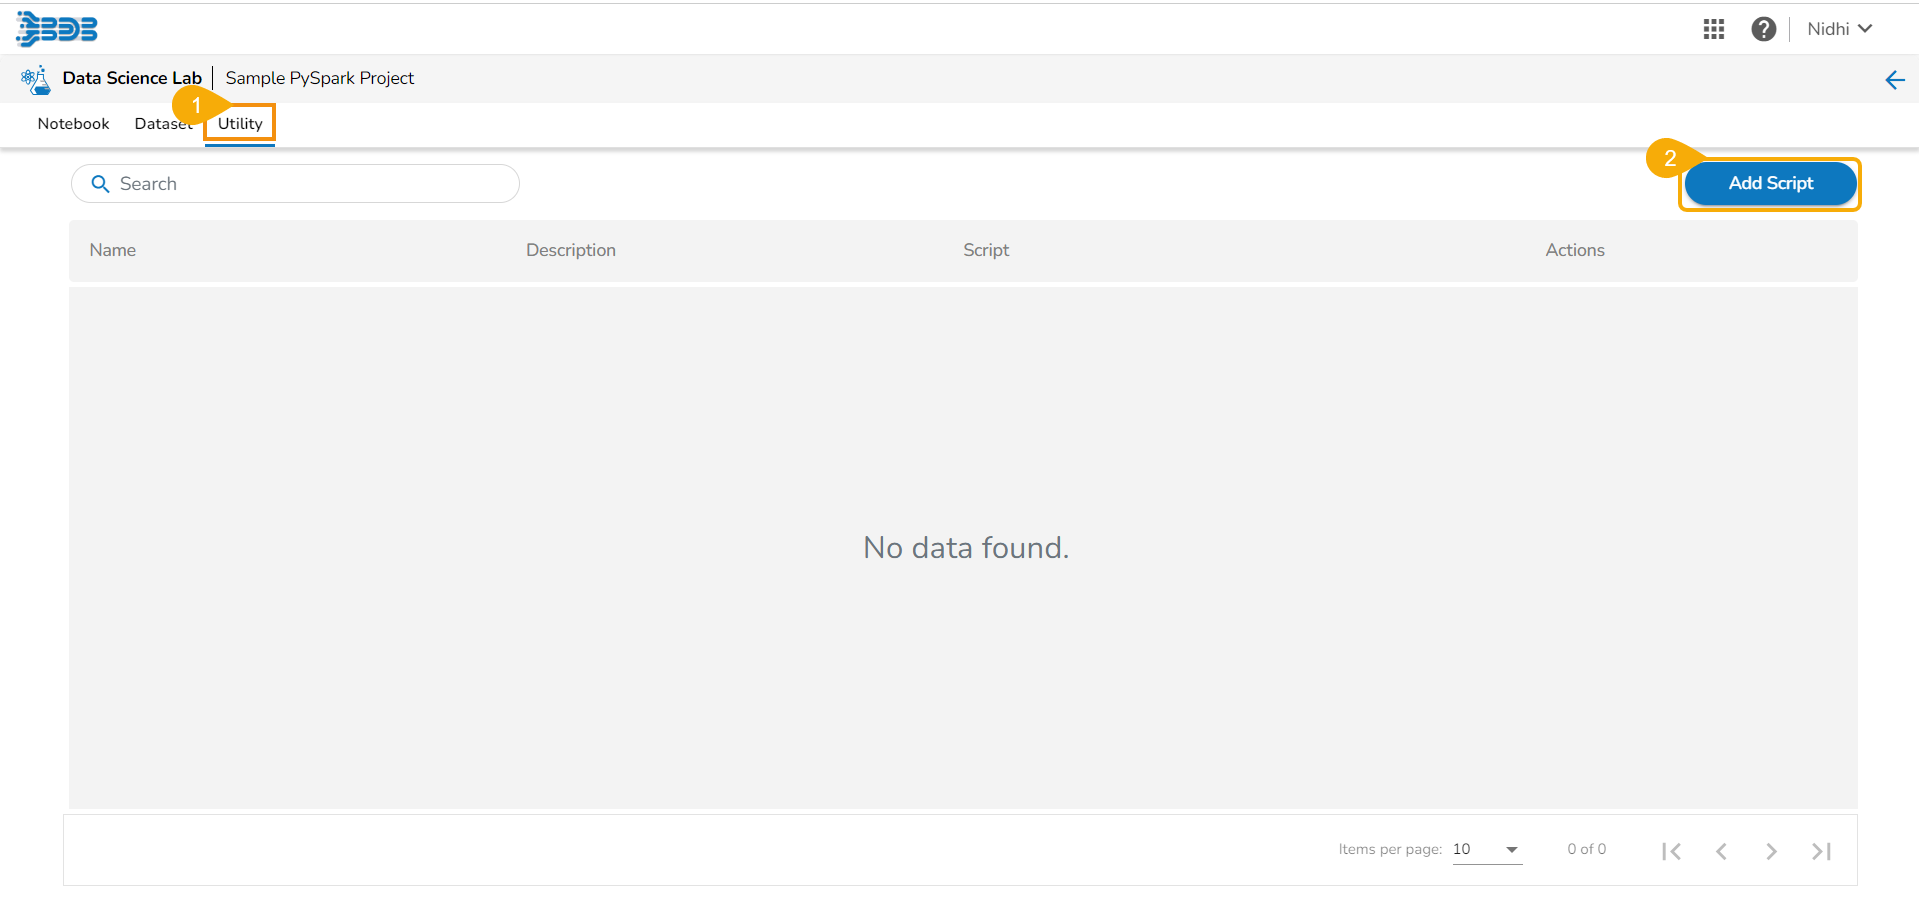Click the BDB logo icon
The image size is (1919, 914).
[57, 29]
